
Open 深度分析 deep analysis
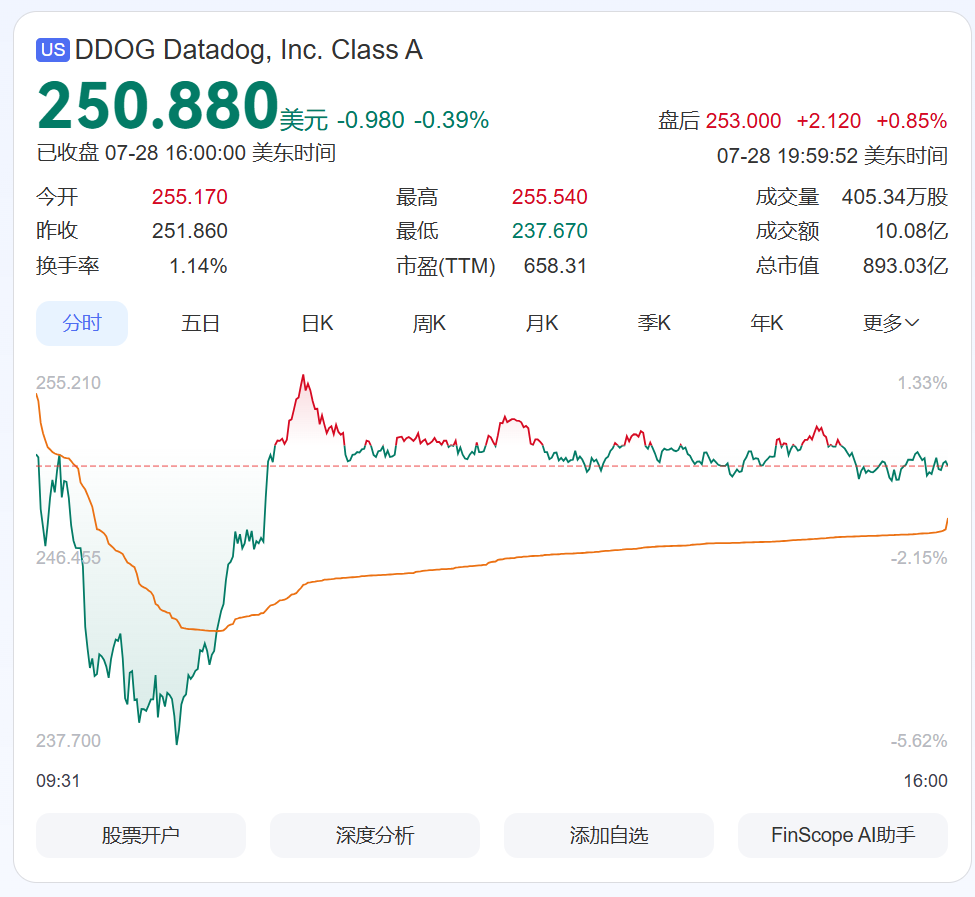[x=375, y=835]
